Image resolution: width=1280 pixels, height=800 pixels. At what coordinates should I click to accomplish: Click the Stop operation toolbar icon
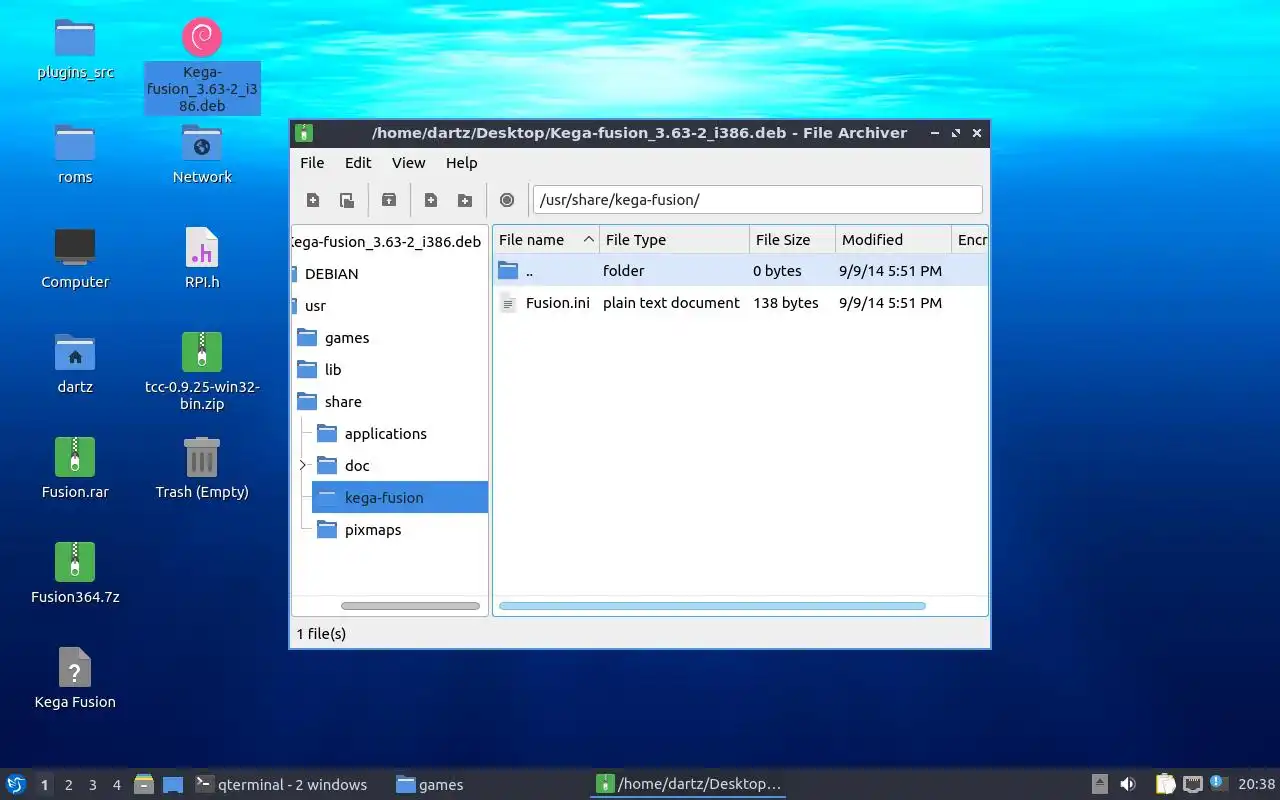click(x=507, y=200)
